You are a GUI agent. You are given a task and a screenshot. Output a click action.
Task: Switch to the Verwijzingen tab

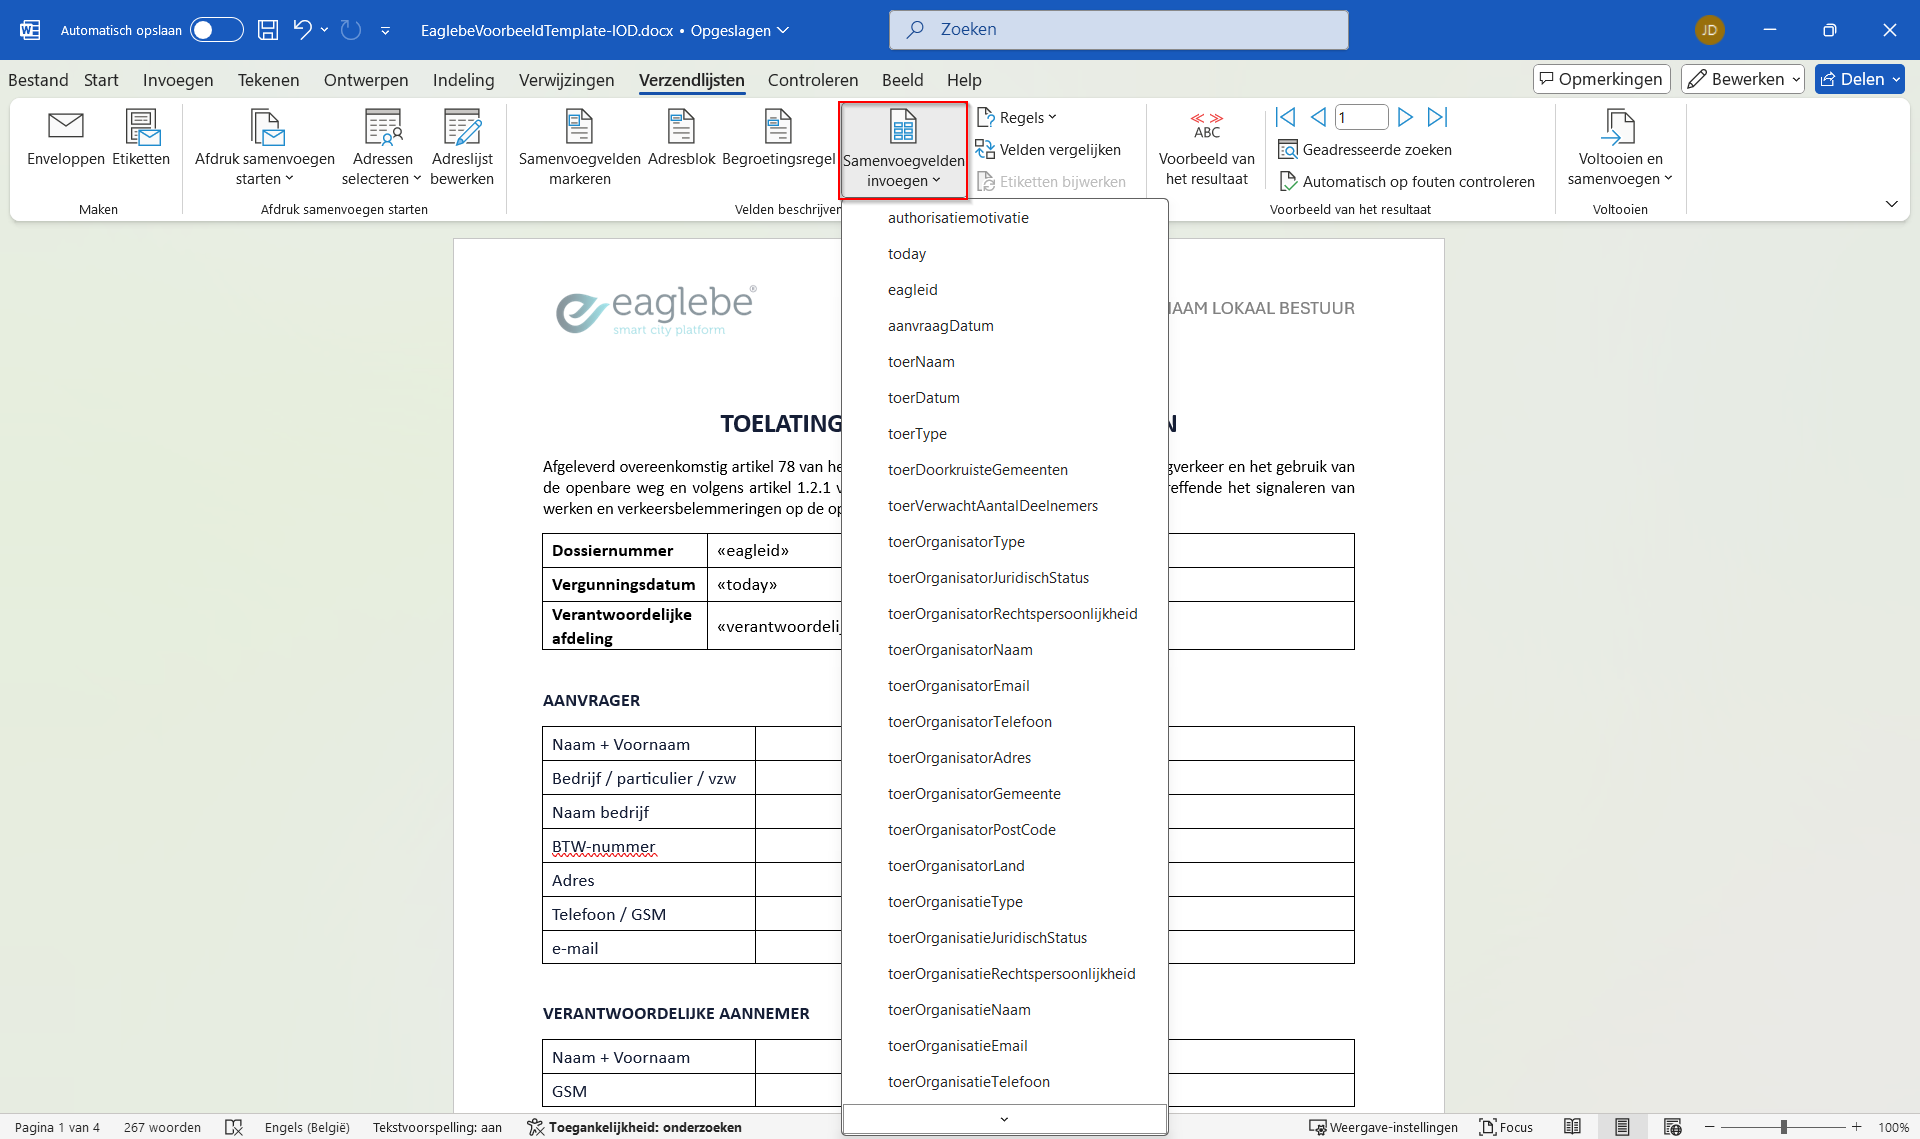click(566, 80)
